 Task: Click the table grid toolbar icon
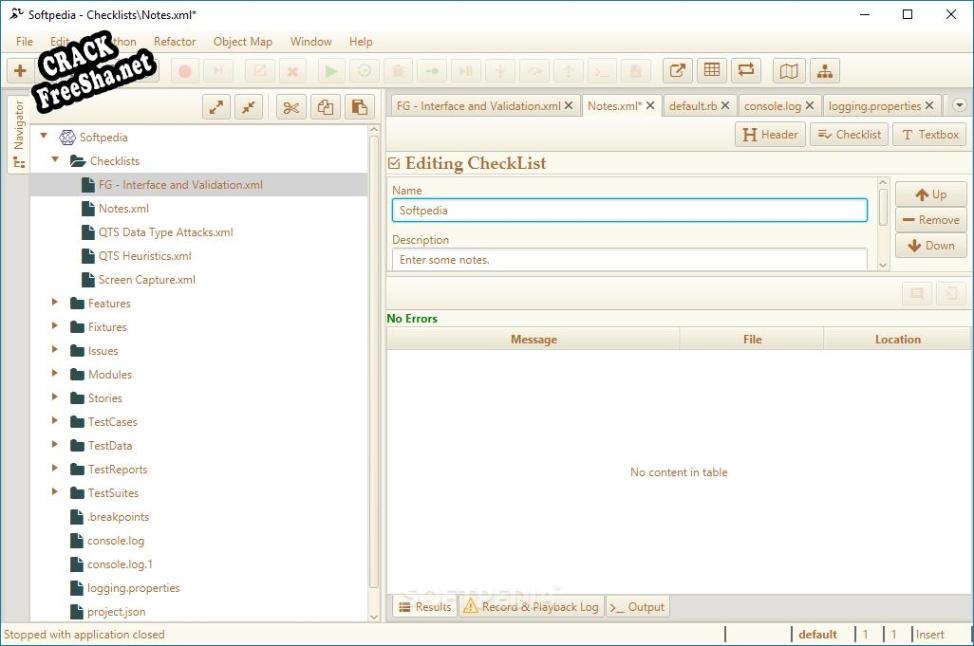click(x=711, y=71)
